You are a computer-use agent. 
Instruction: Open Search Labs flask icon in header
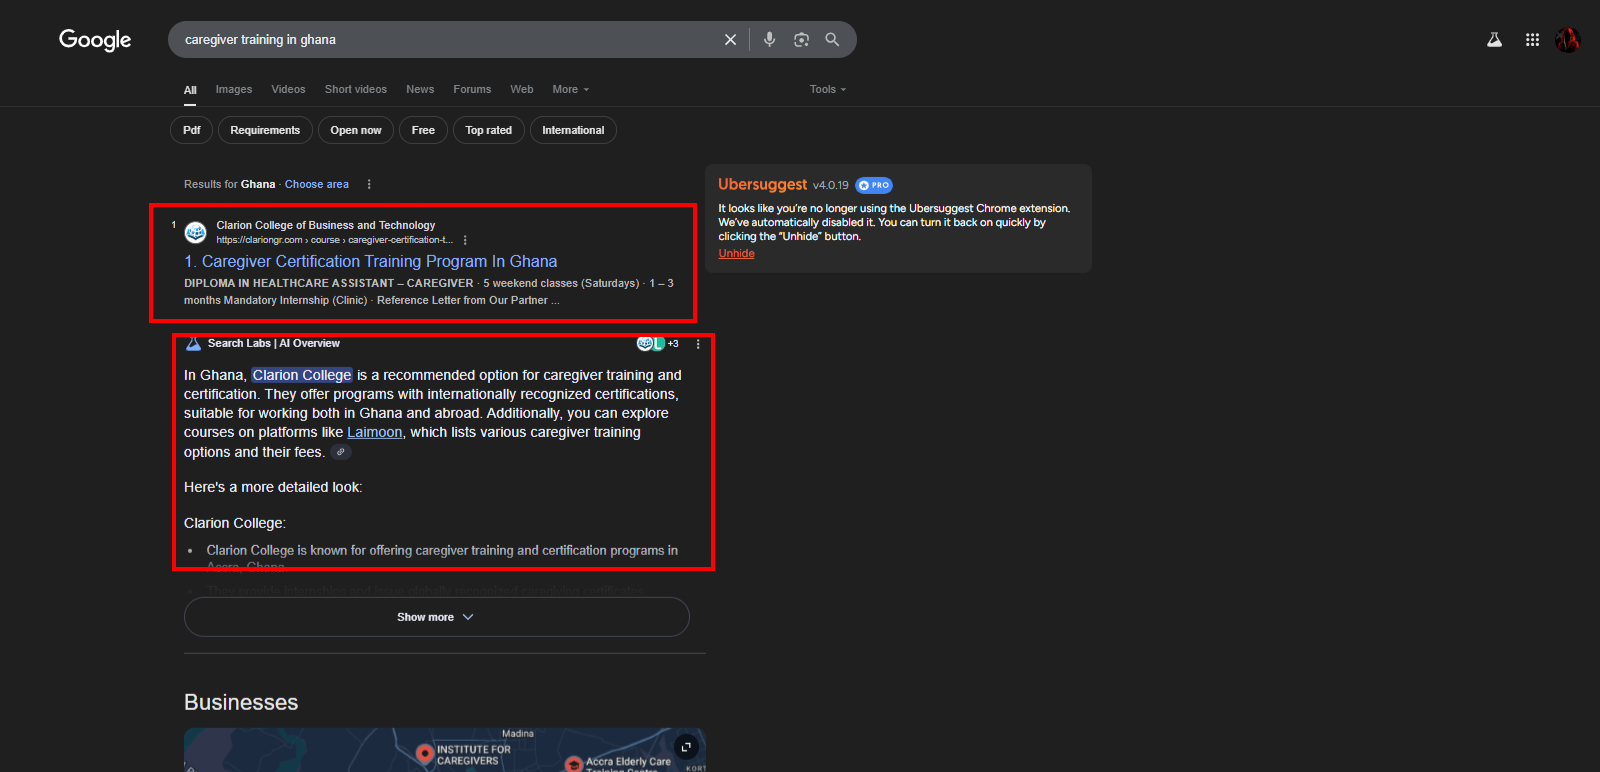(1494, 40)
